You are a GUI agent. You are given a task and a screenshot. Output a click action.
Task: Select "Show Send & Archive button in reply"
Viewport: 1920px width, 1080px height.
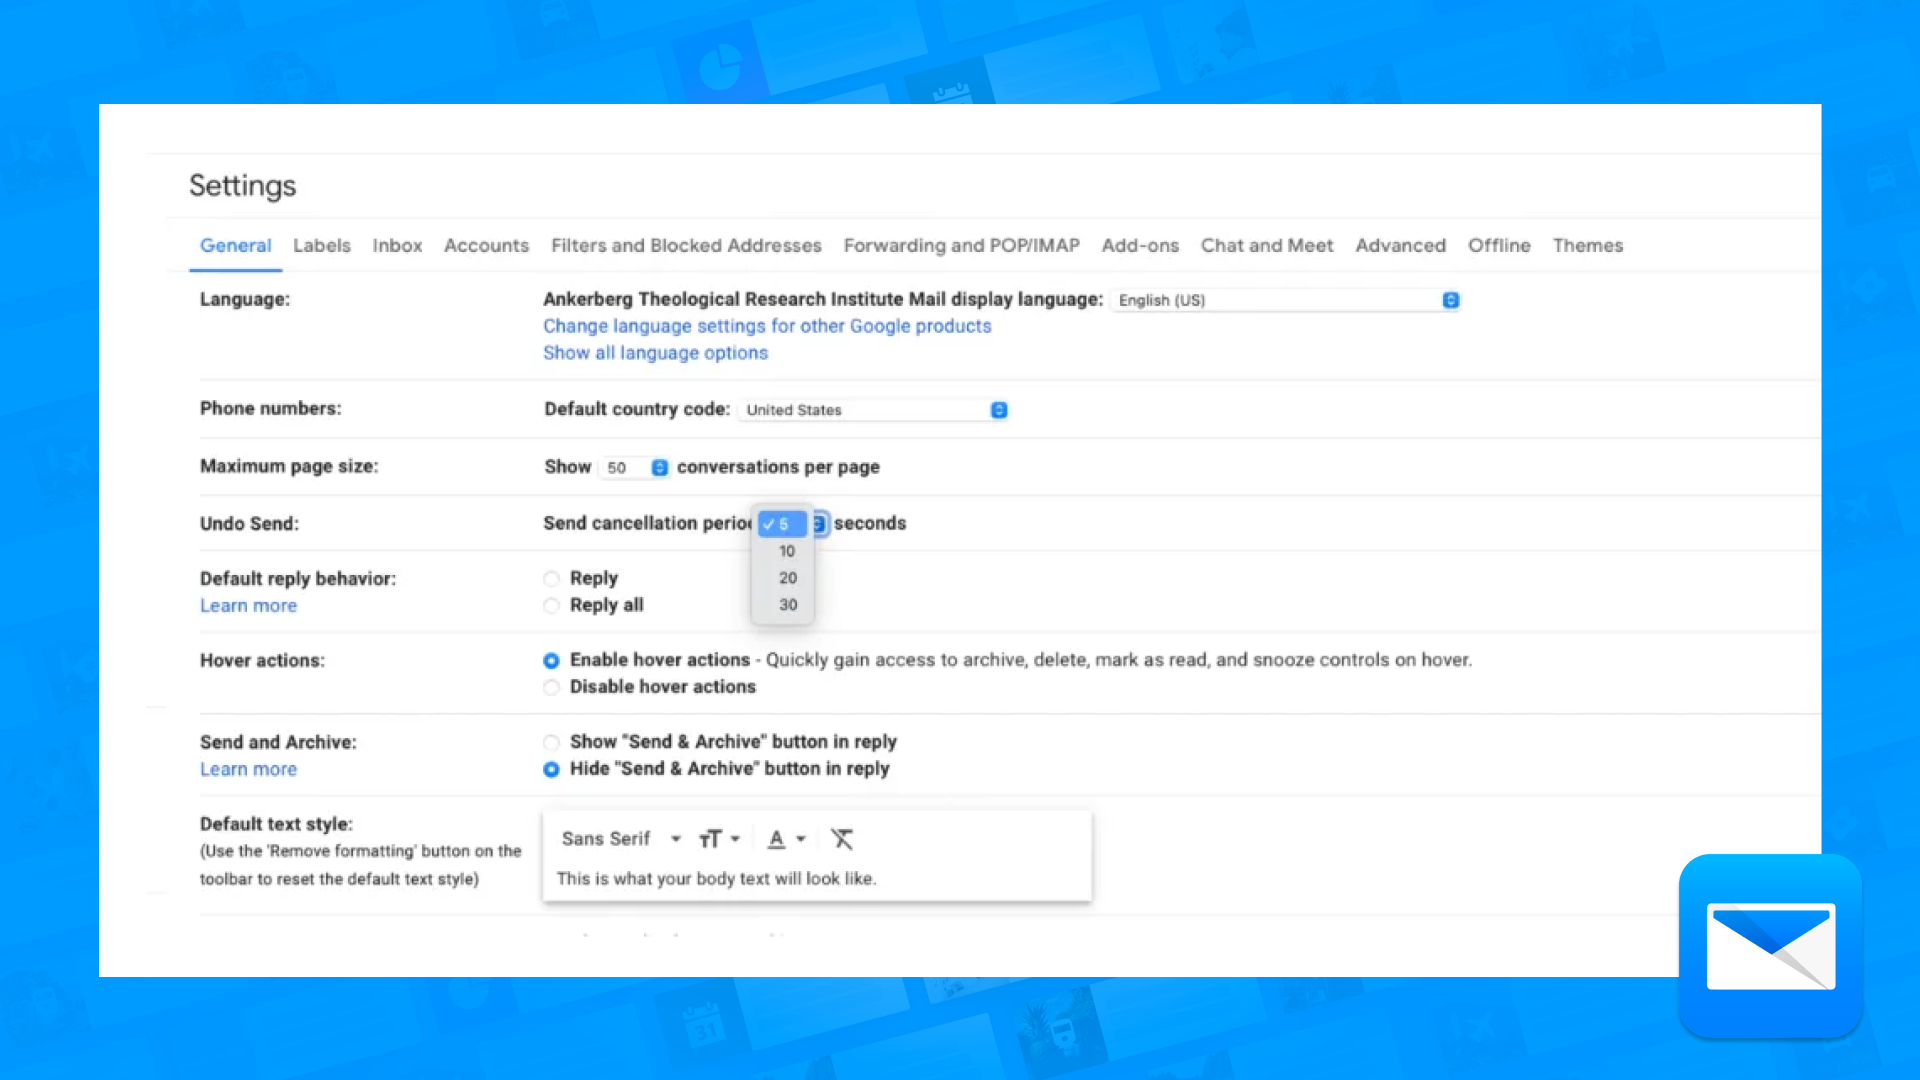pyautogui.click(x=551, y=742)
